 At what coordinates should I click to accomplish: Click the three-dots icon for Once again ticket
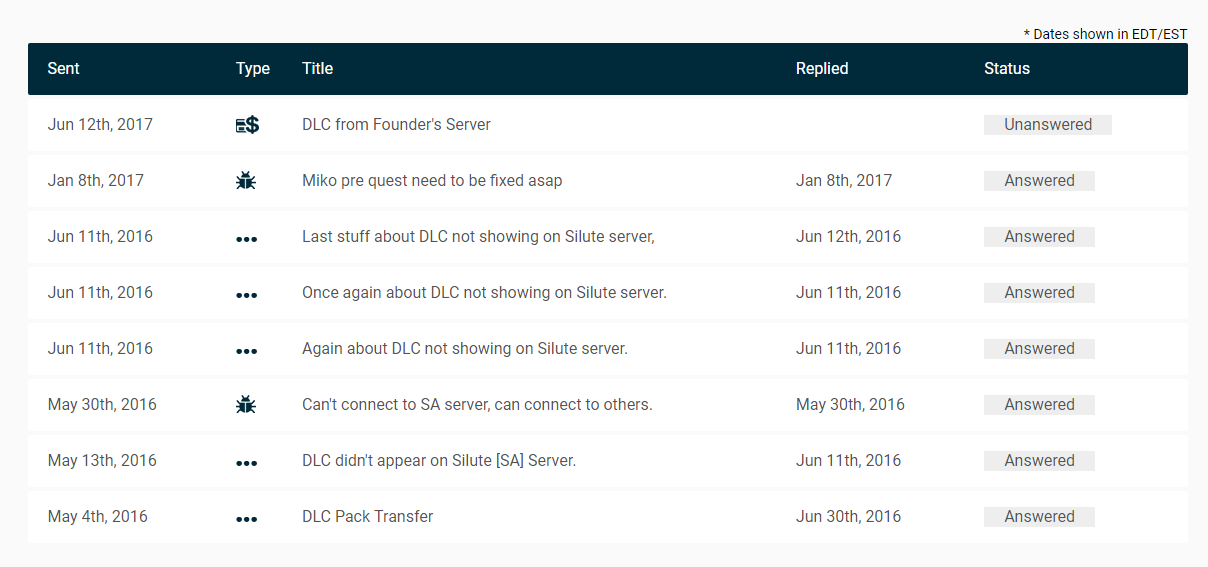point(246,295)
